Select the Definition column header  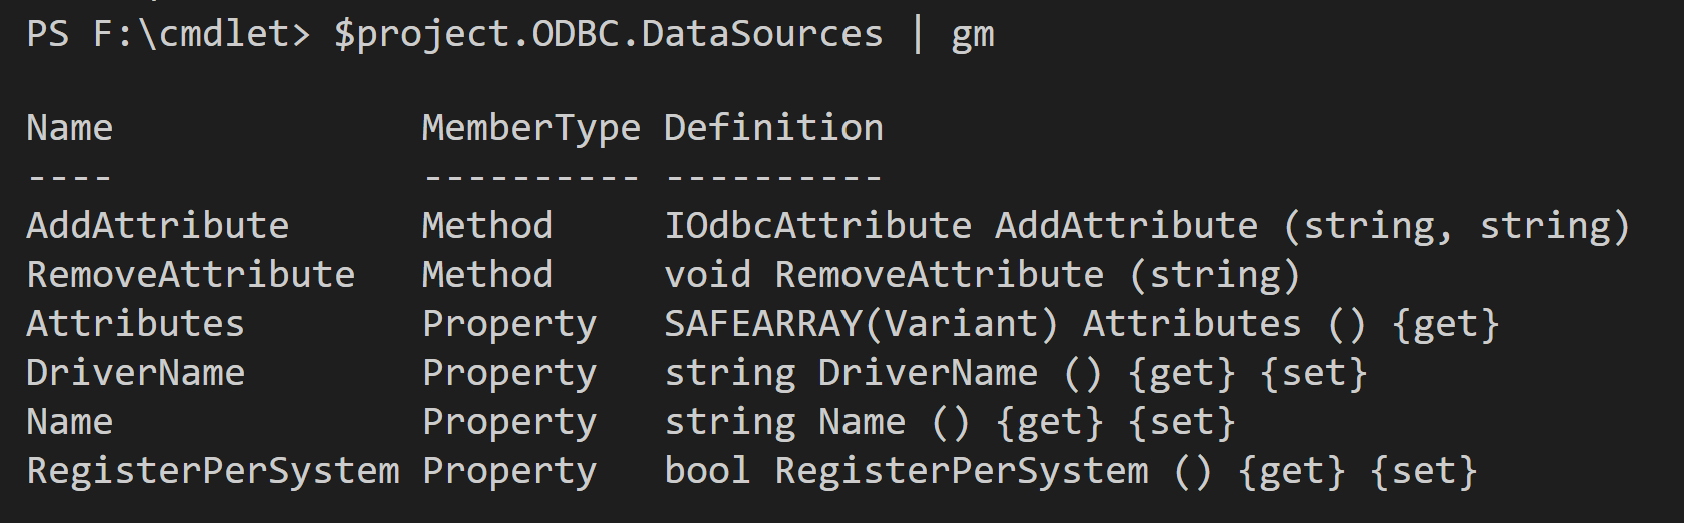[773, 128]
